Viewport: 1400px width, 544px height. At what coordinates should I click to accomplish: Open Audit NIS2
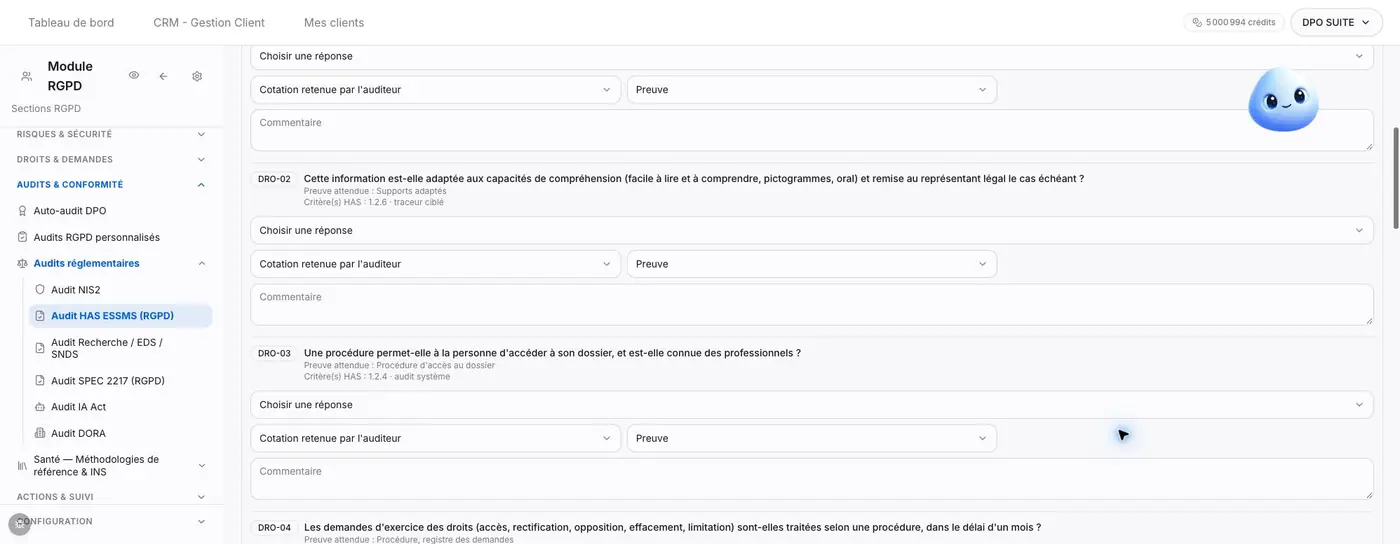76,289
